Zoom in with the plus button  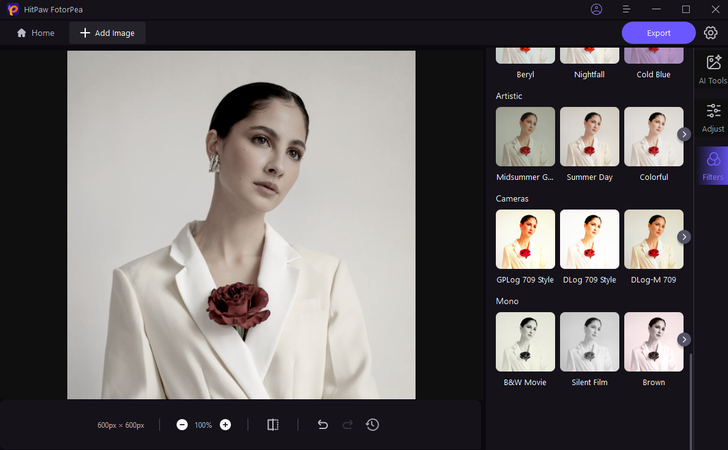pyautogui.click(x=225, y=425)
